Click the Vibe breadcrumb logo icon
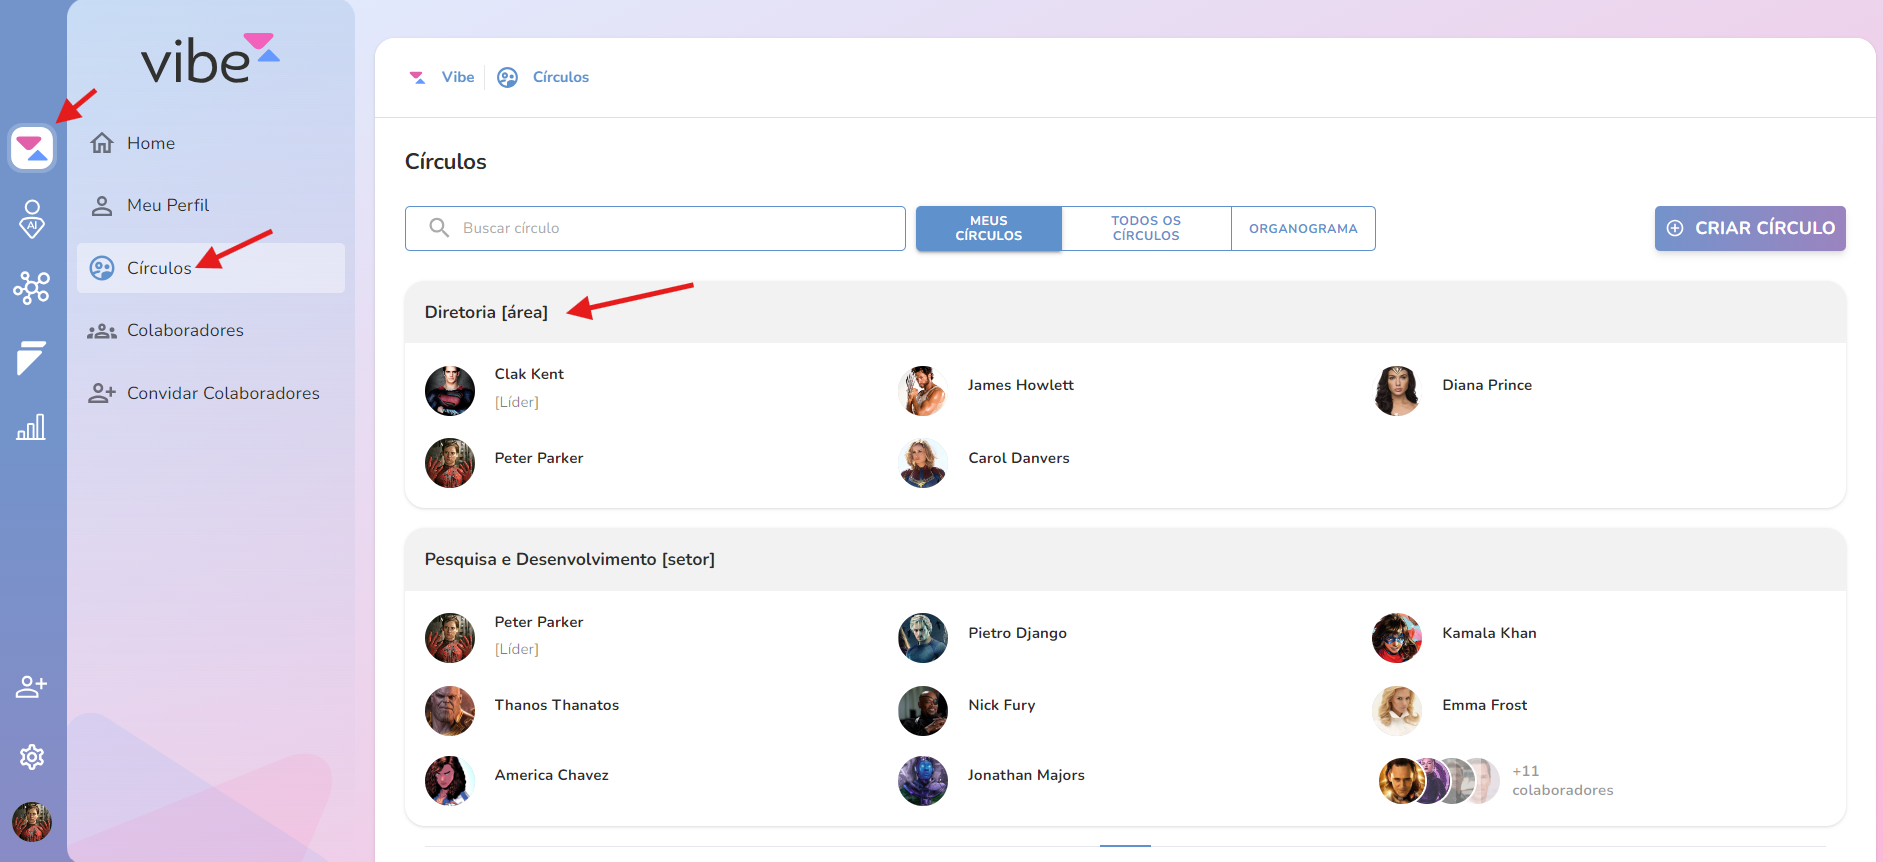1883x862 pixels. point(417,77)
